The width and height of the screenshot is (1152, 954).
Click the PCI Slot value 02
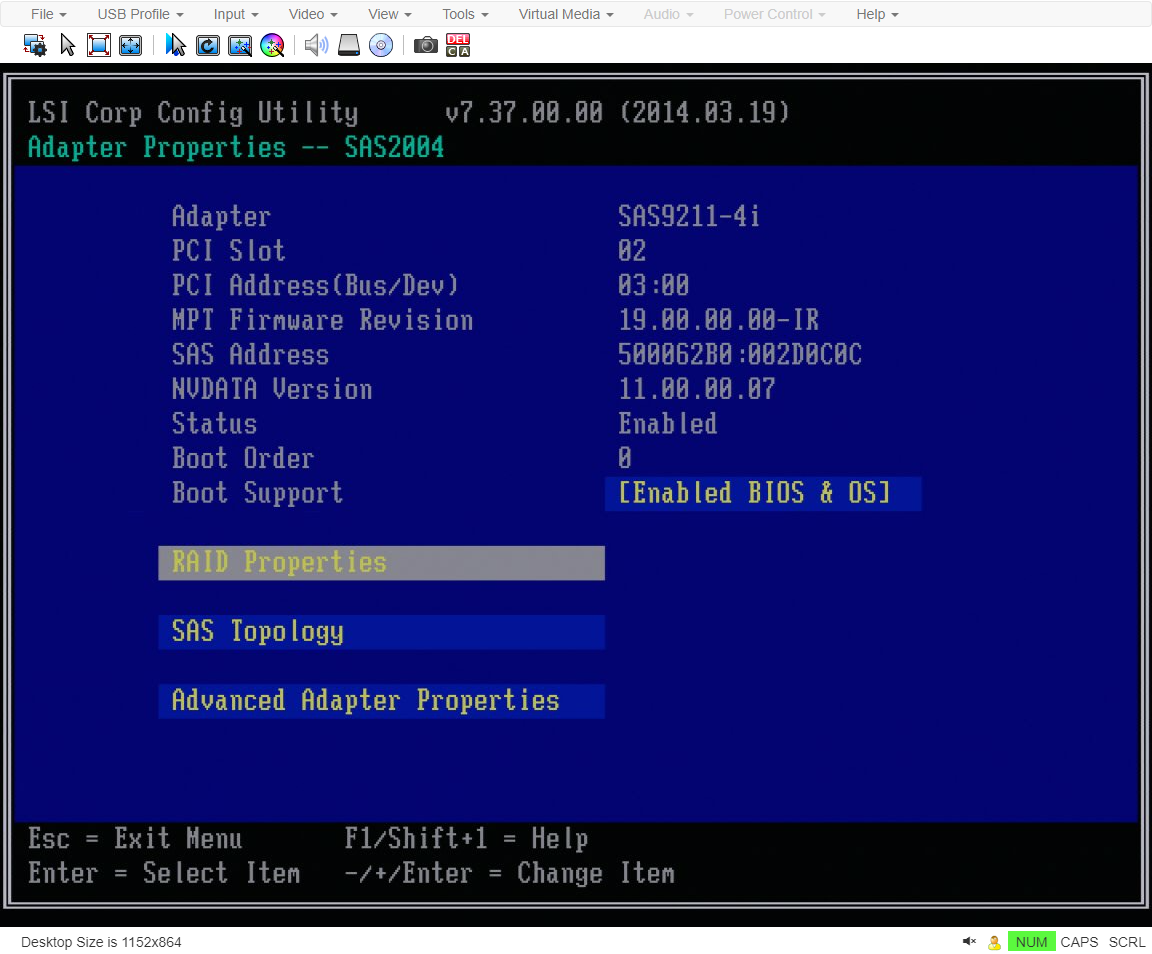click(632, 251)
